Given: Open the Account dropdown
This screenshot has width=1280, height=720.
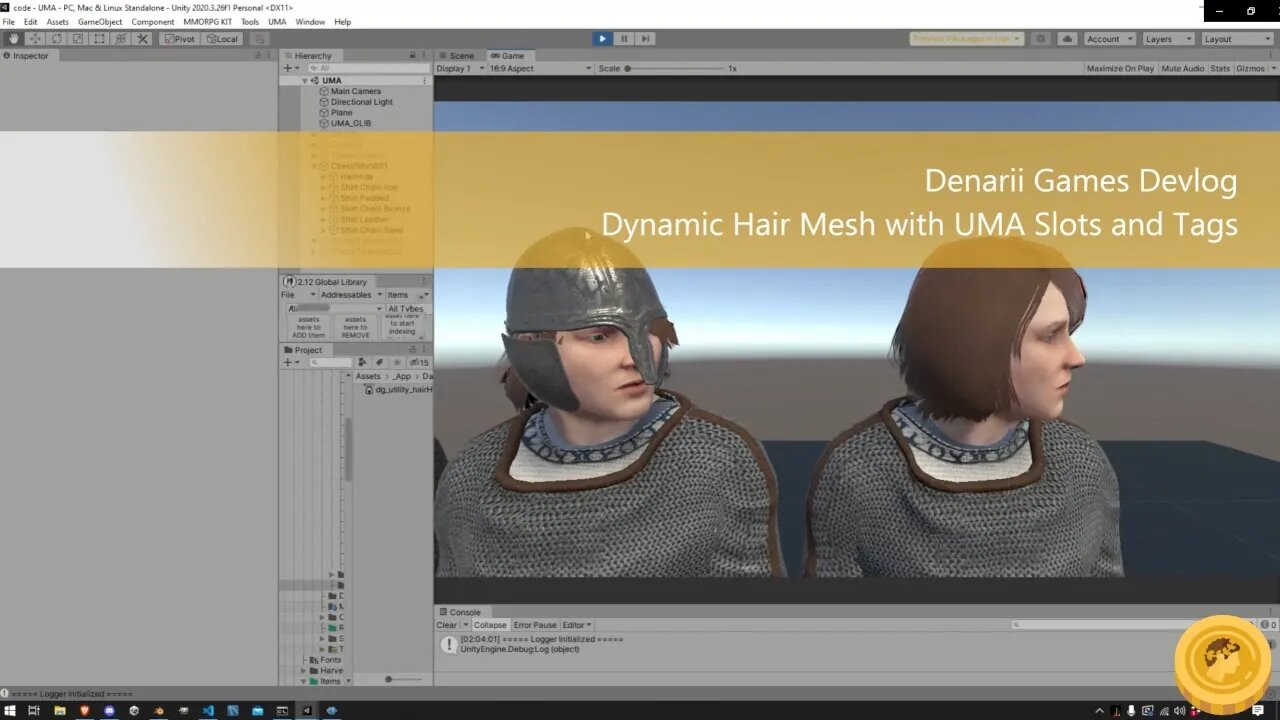Looking at the screenshot, I should coord(1109,39).
